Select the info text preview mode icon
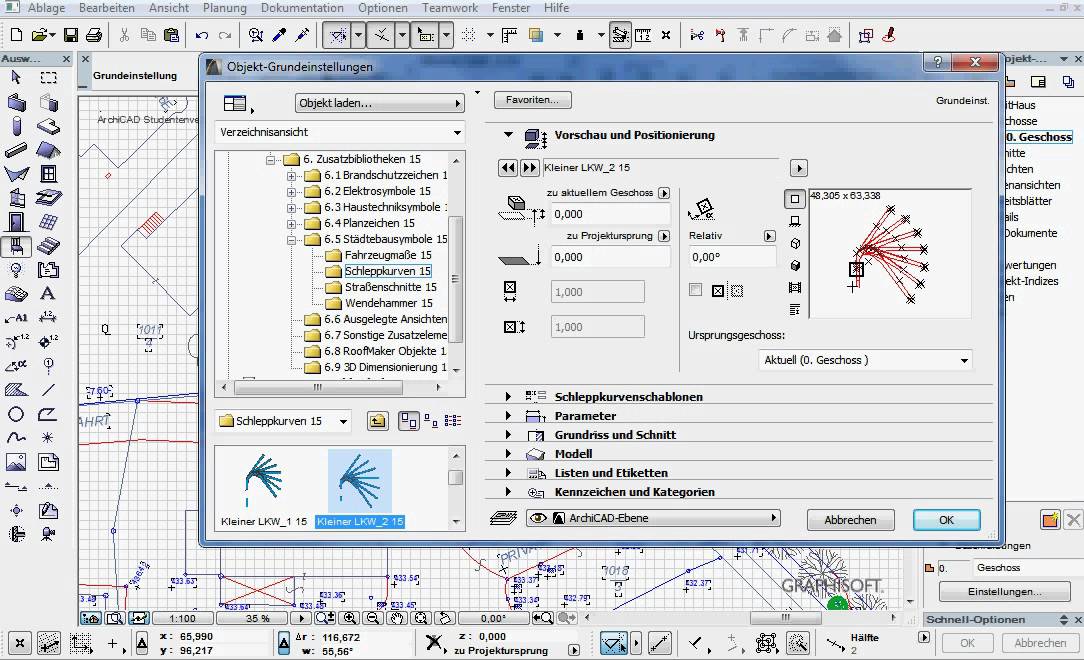This screenshot has height=660, width=1084. (795, 309)
